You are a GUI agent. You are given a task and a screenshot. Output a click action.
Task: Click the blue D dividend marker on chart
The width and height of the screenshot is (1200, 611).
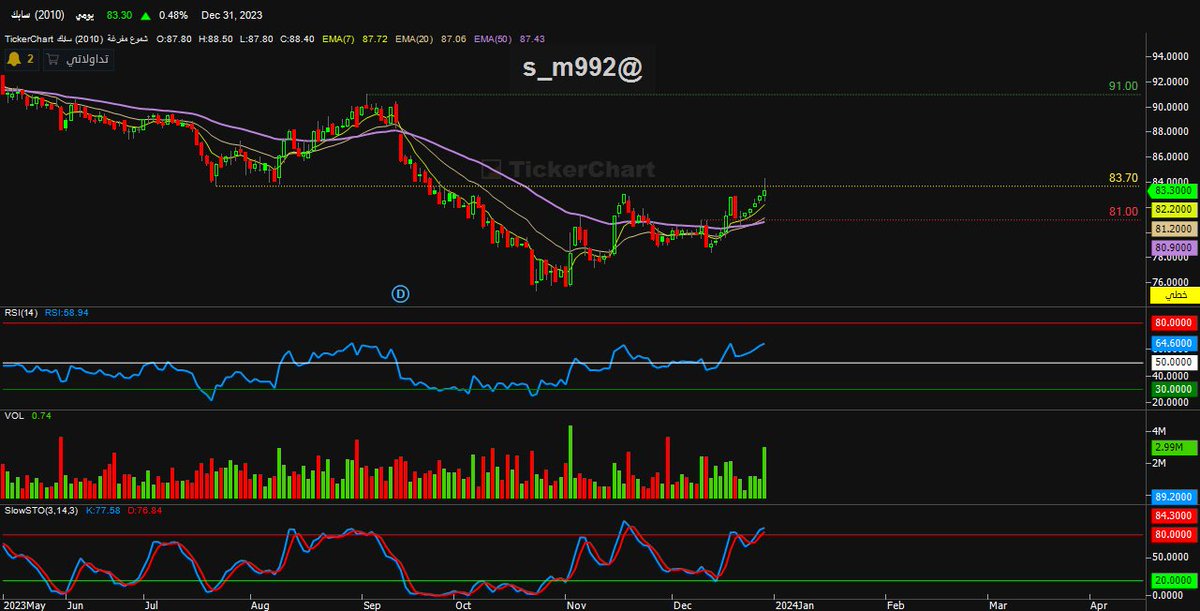[400, 293]
